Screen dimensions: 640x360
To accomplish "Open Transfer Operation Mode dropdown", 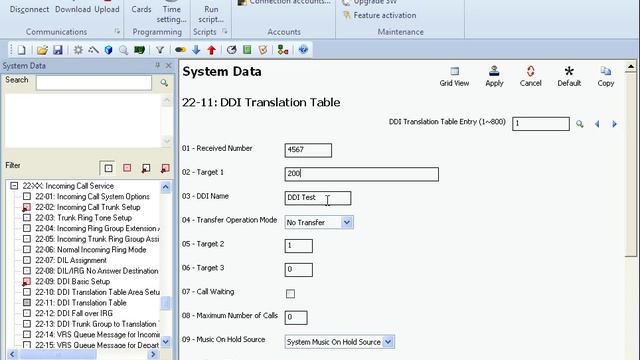I will tap(347, 222).
